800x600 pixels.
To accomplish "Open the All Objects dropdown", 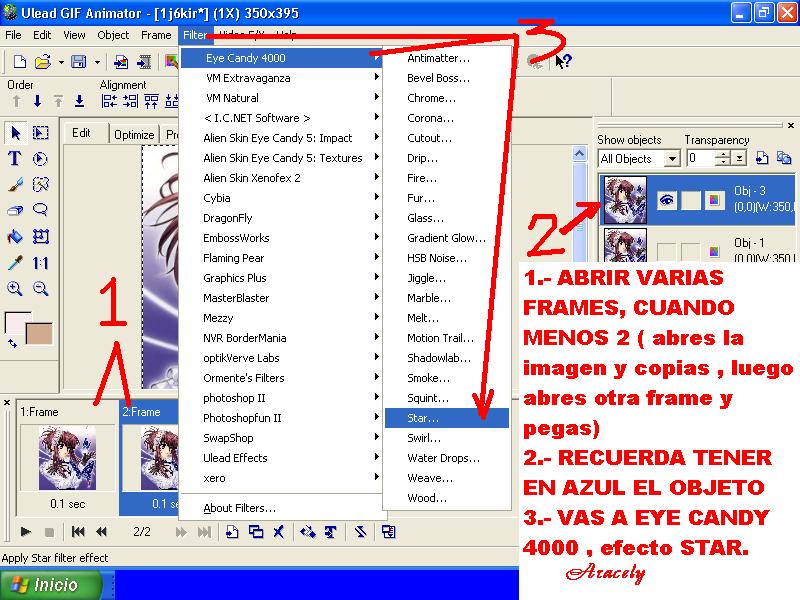I will 672,159.
